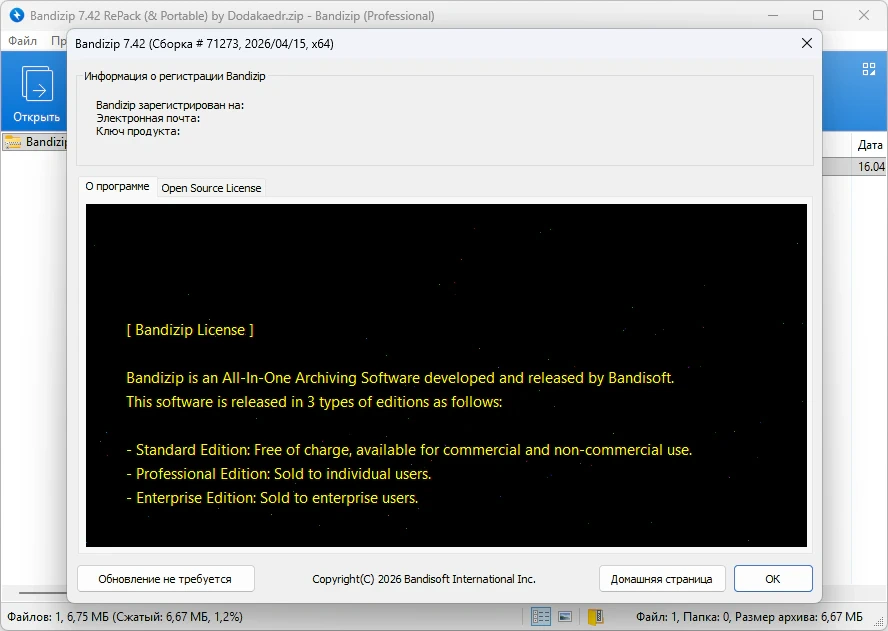Screen dimensions: 888x631
Task: Open the Файл menu in main window
Action: 23,41
